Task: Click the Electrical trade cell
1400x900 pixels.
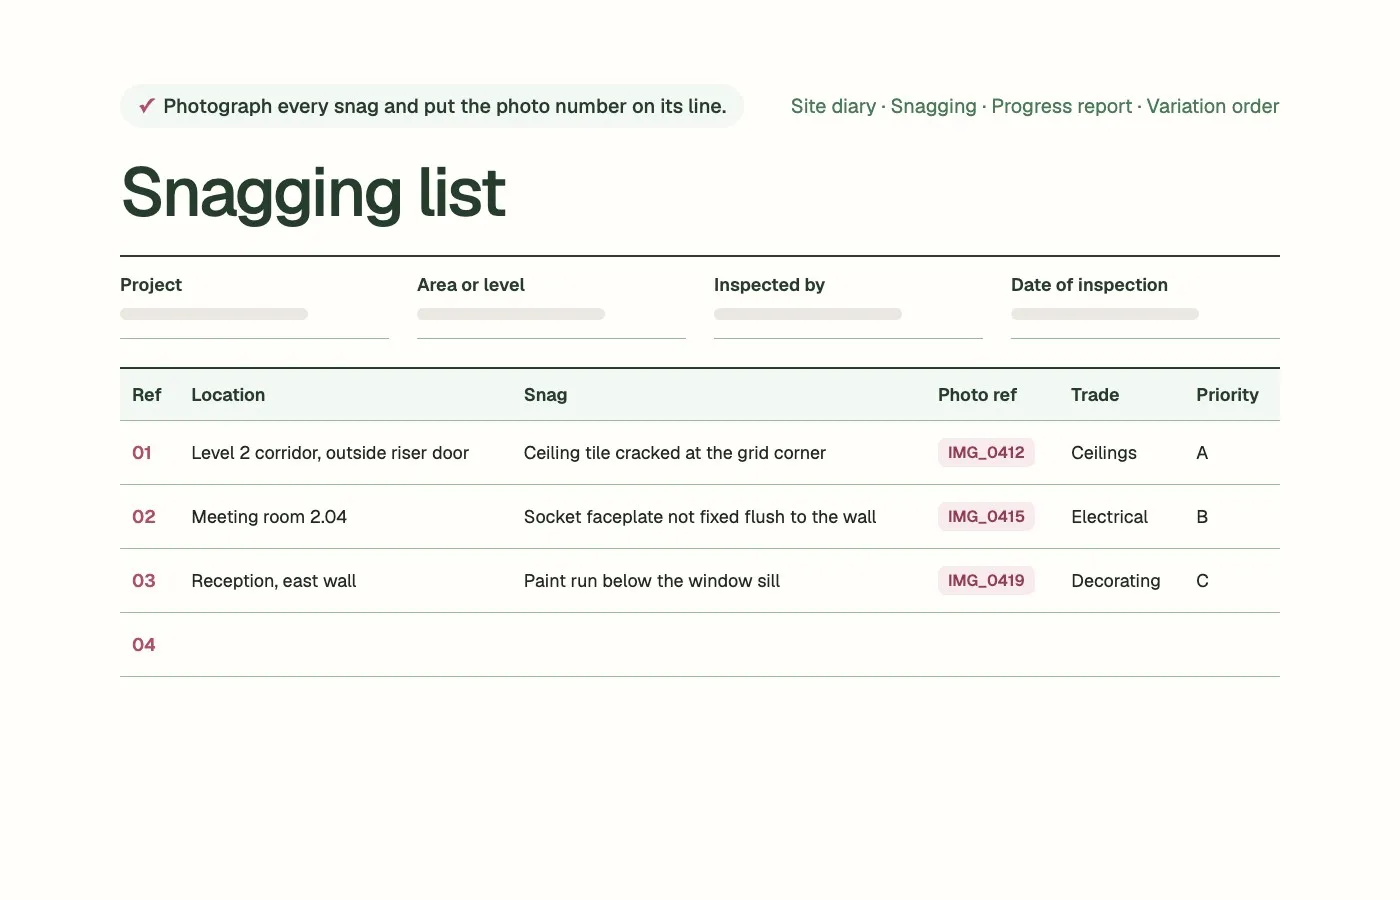Action: click(x=1109, y=517)
